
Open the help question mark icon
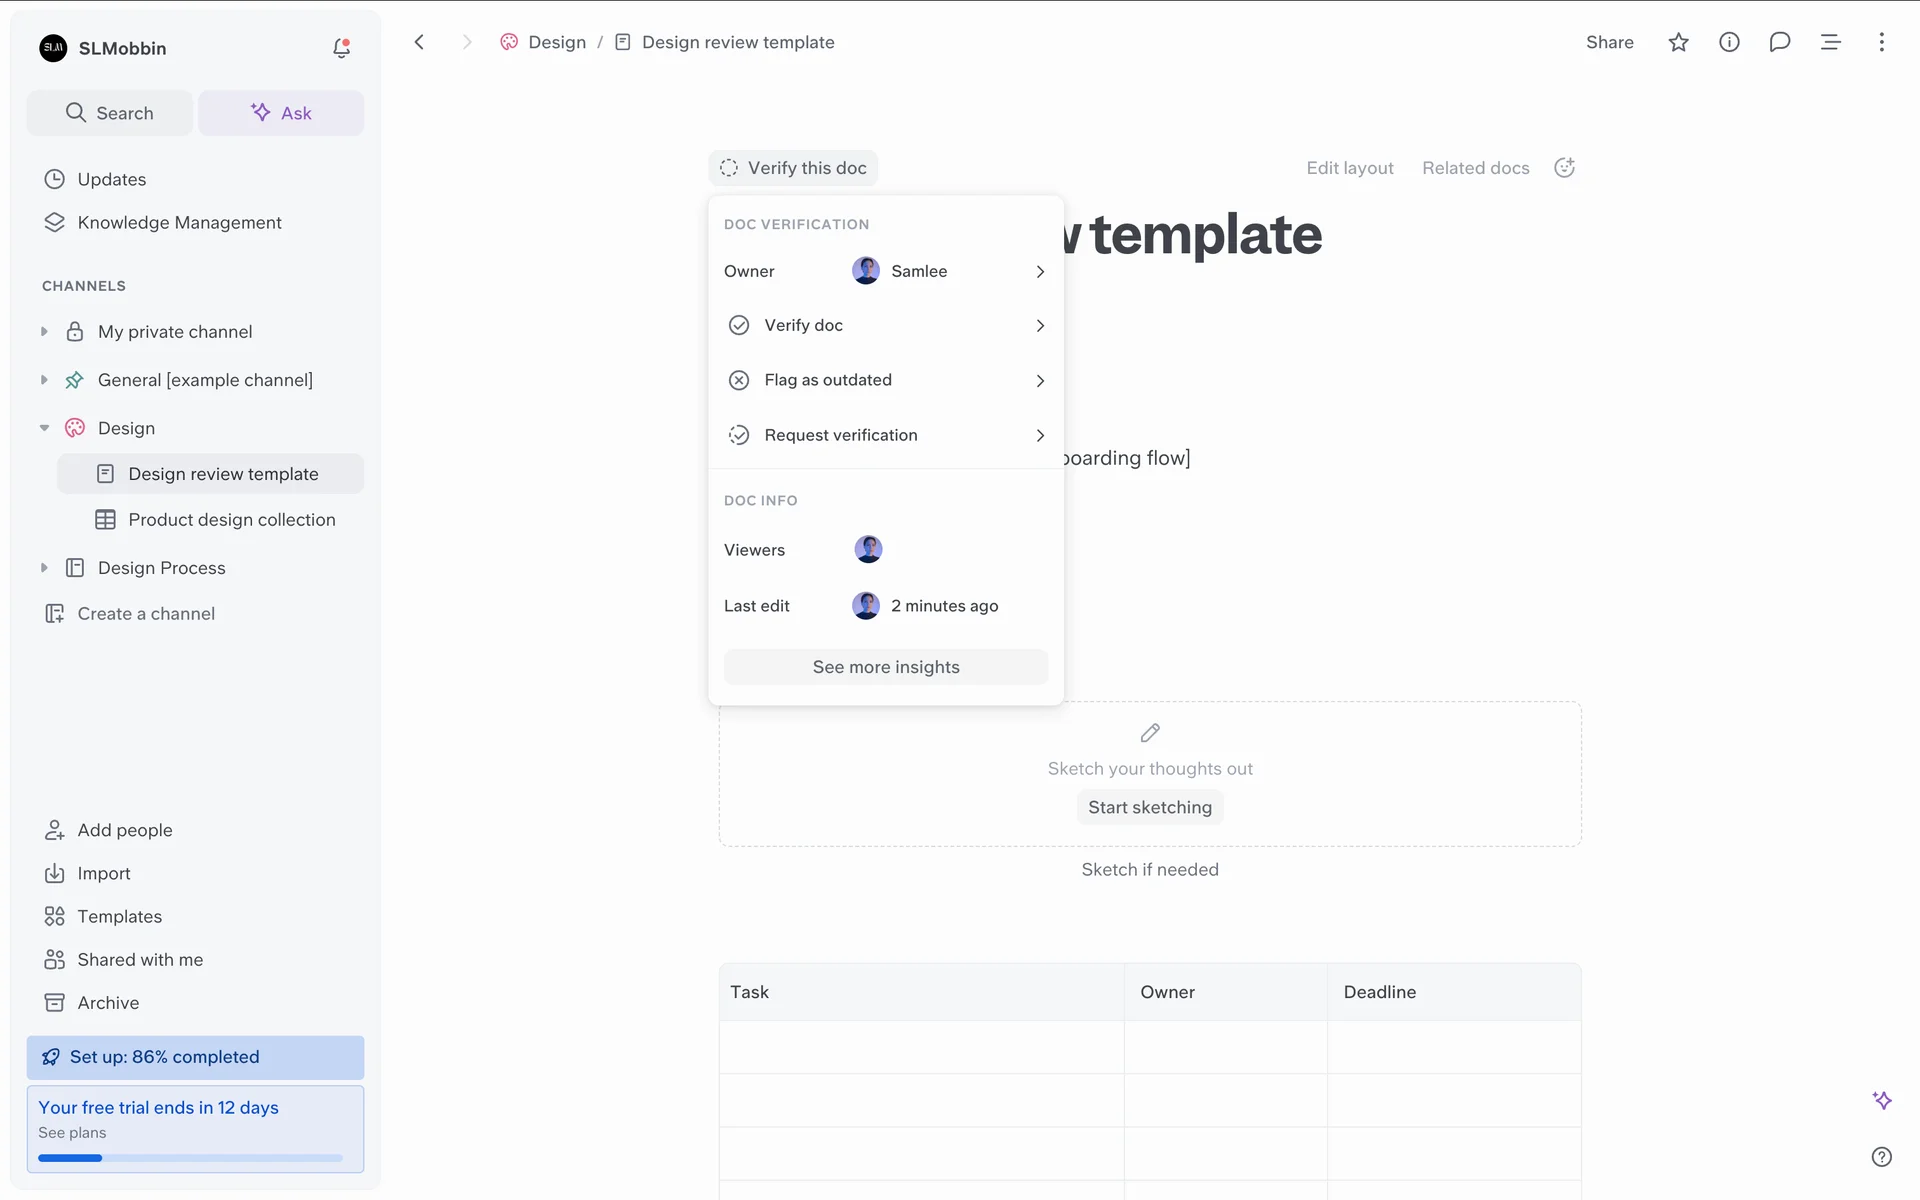point(1881,1157)
